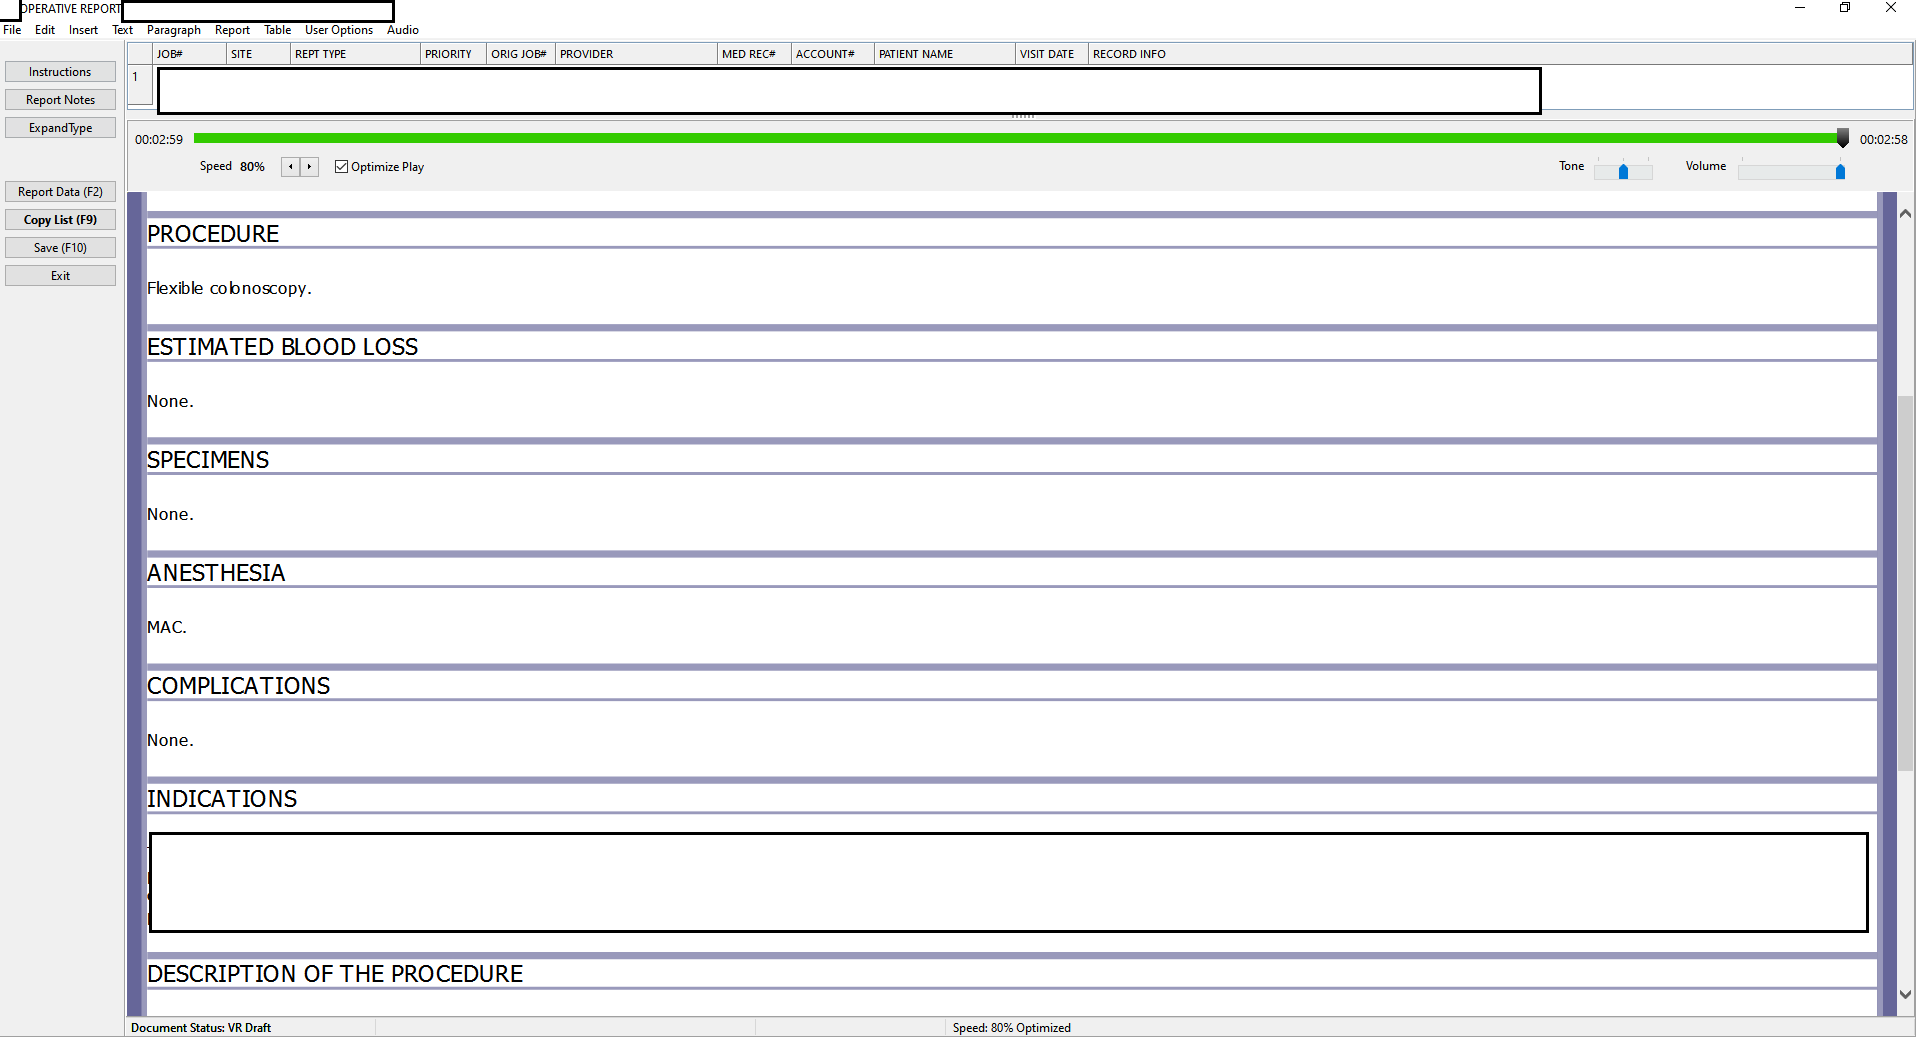Click the ANESTHESIA section heading

click(216, 573)
